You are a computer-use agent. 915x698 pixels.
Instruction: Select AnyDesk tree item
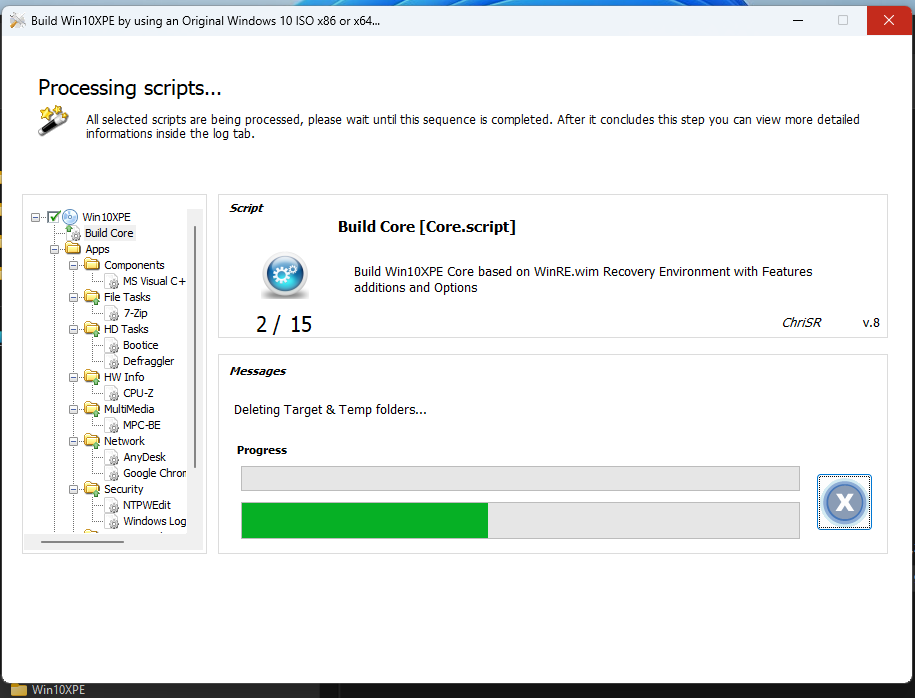[144, 458]
